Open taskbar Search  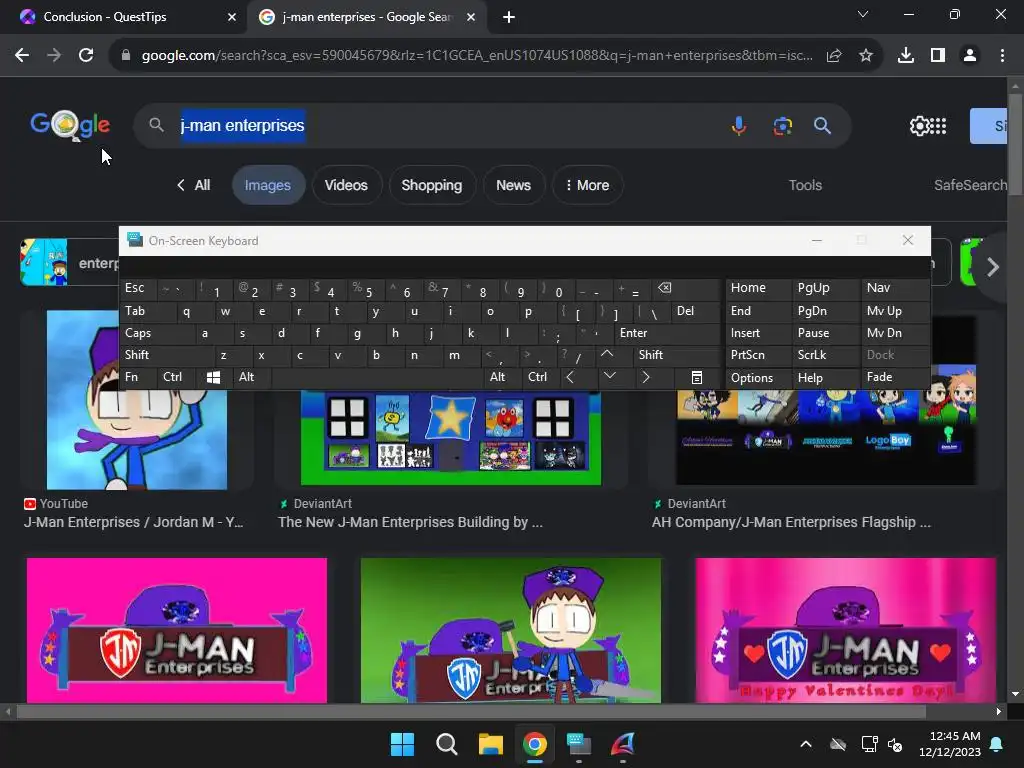pyautogui.click(x=447, y=744)
